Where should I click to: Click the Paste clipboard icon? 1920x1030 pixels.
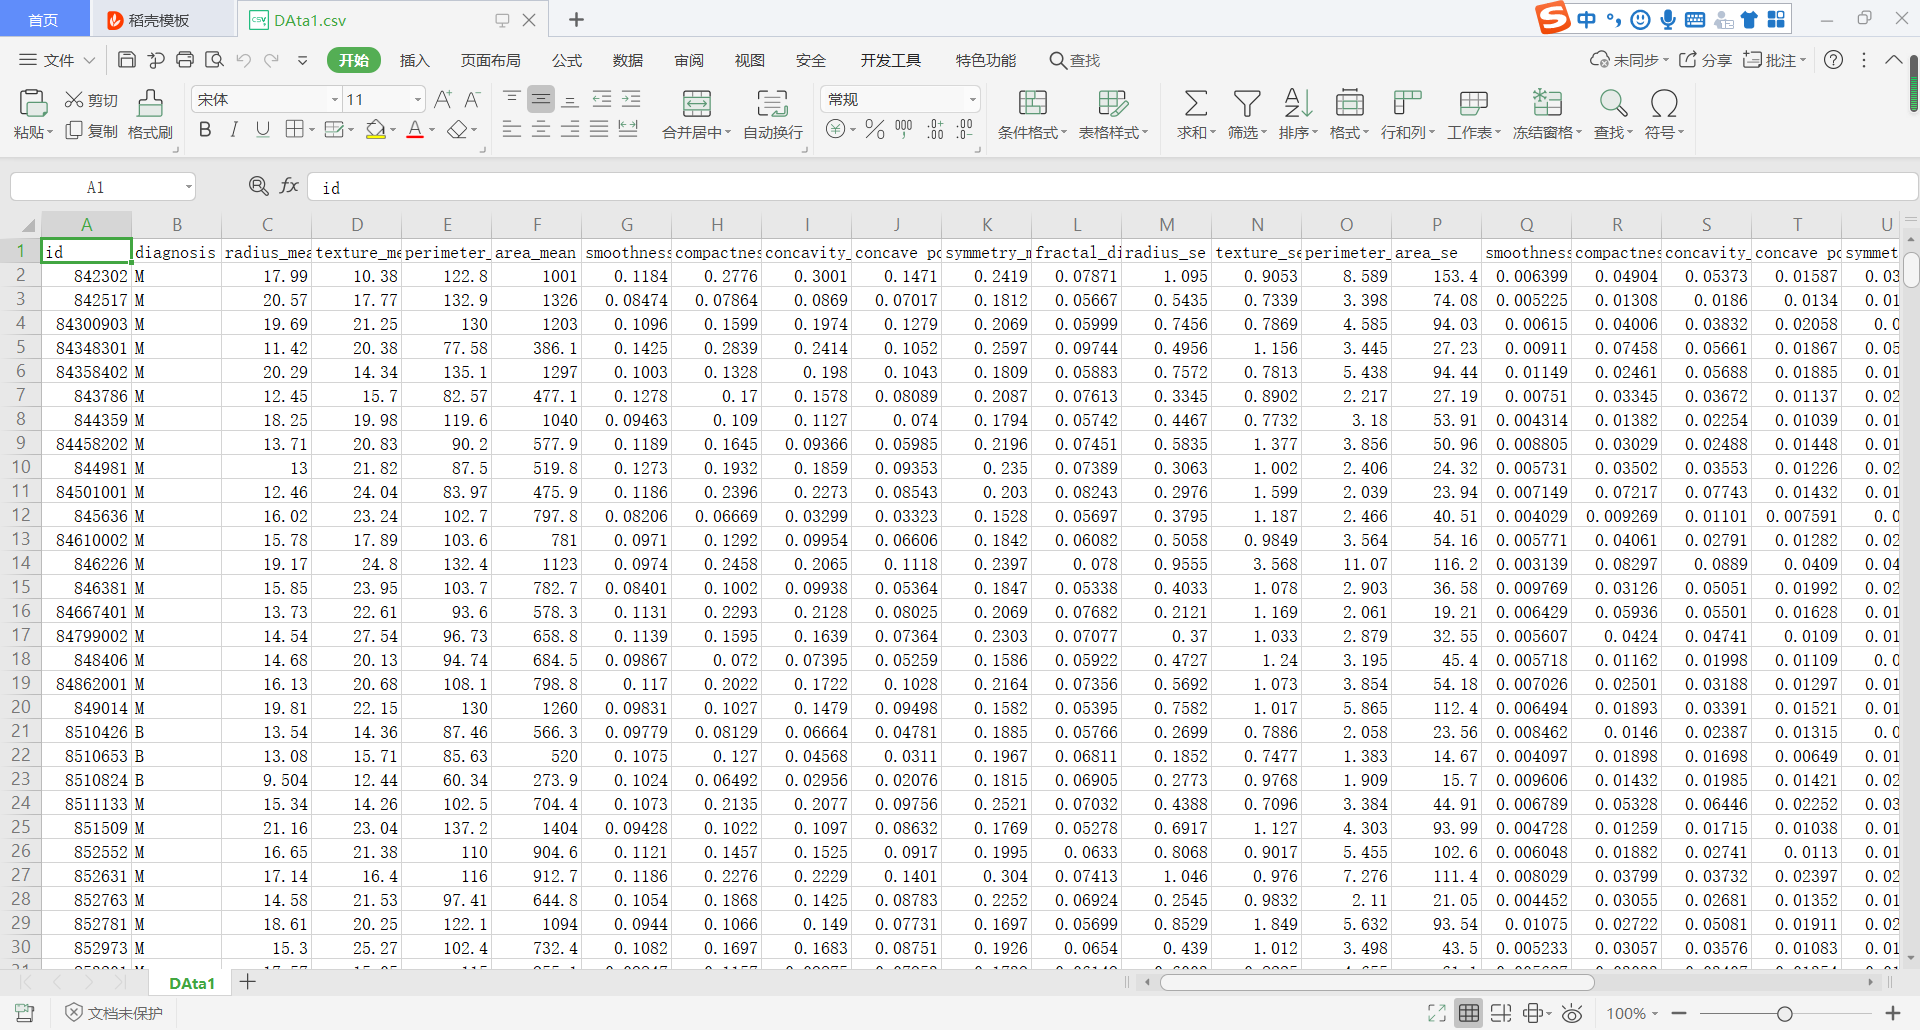click(x=32, y=103)
